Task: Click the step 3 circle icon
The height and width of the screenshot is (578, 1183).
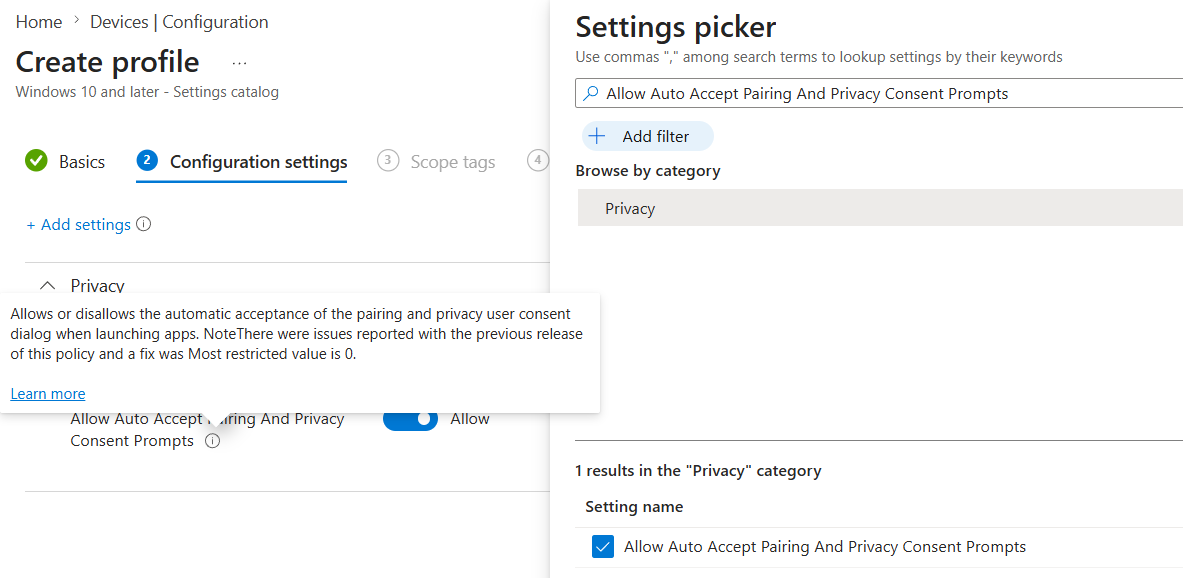Action: click(x=387, y=161)
